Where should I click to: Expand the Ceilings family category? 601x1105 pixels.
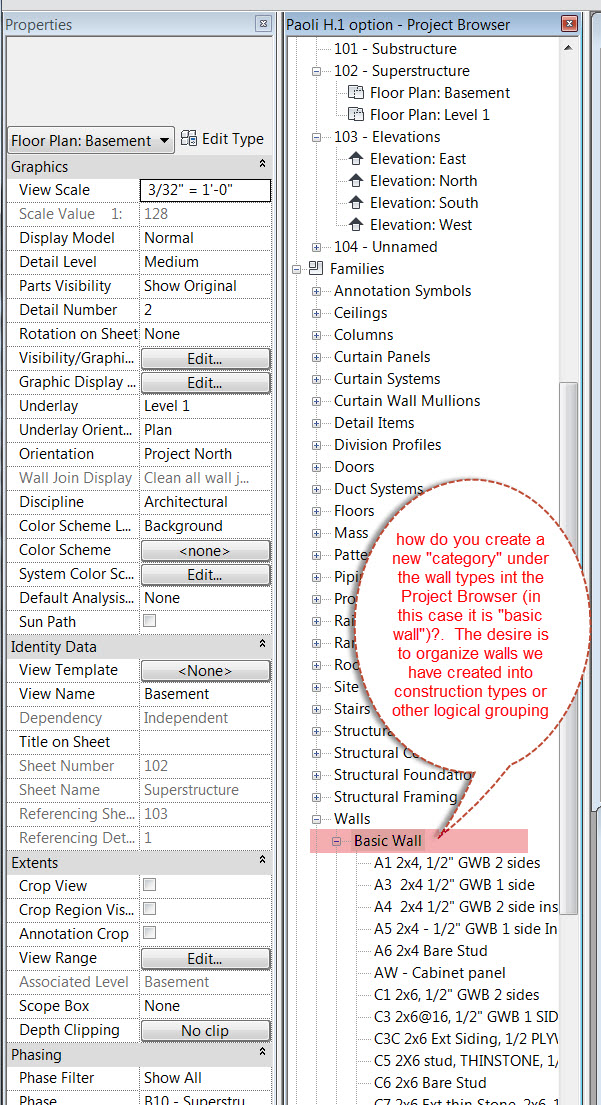316,313
